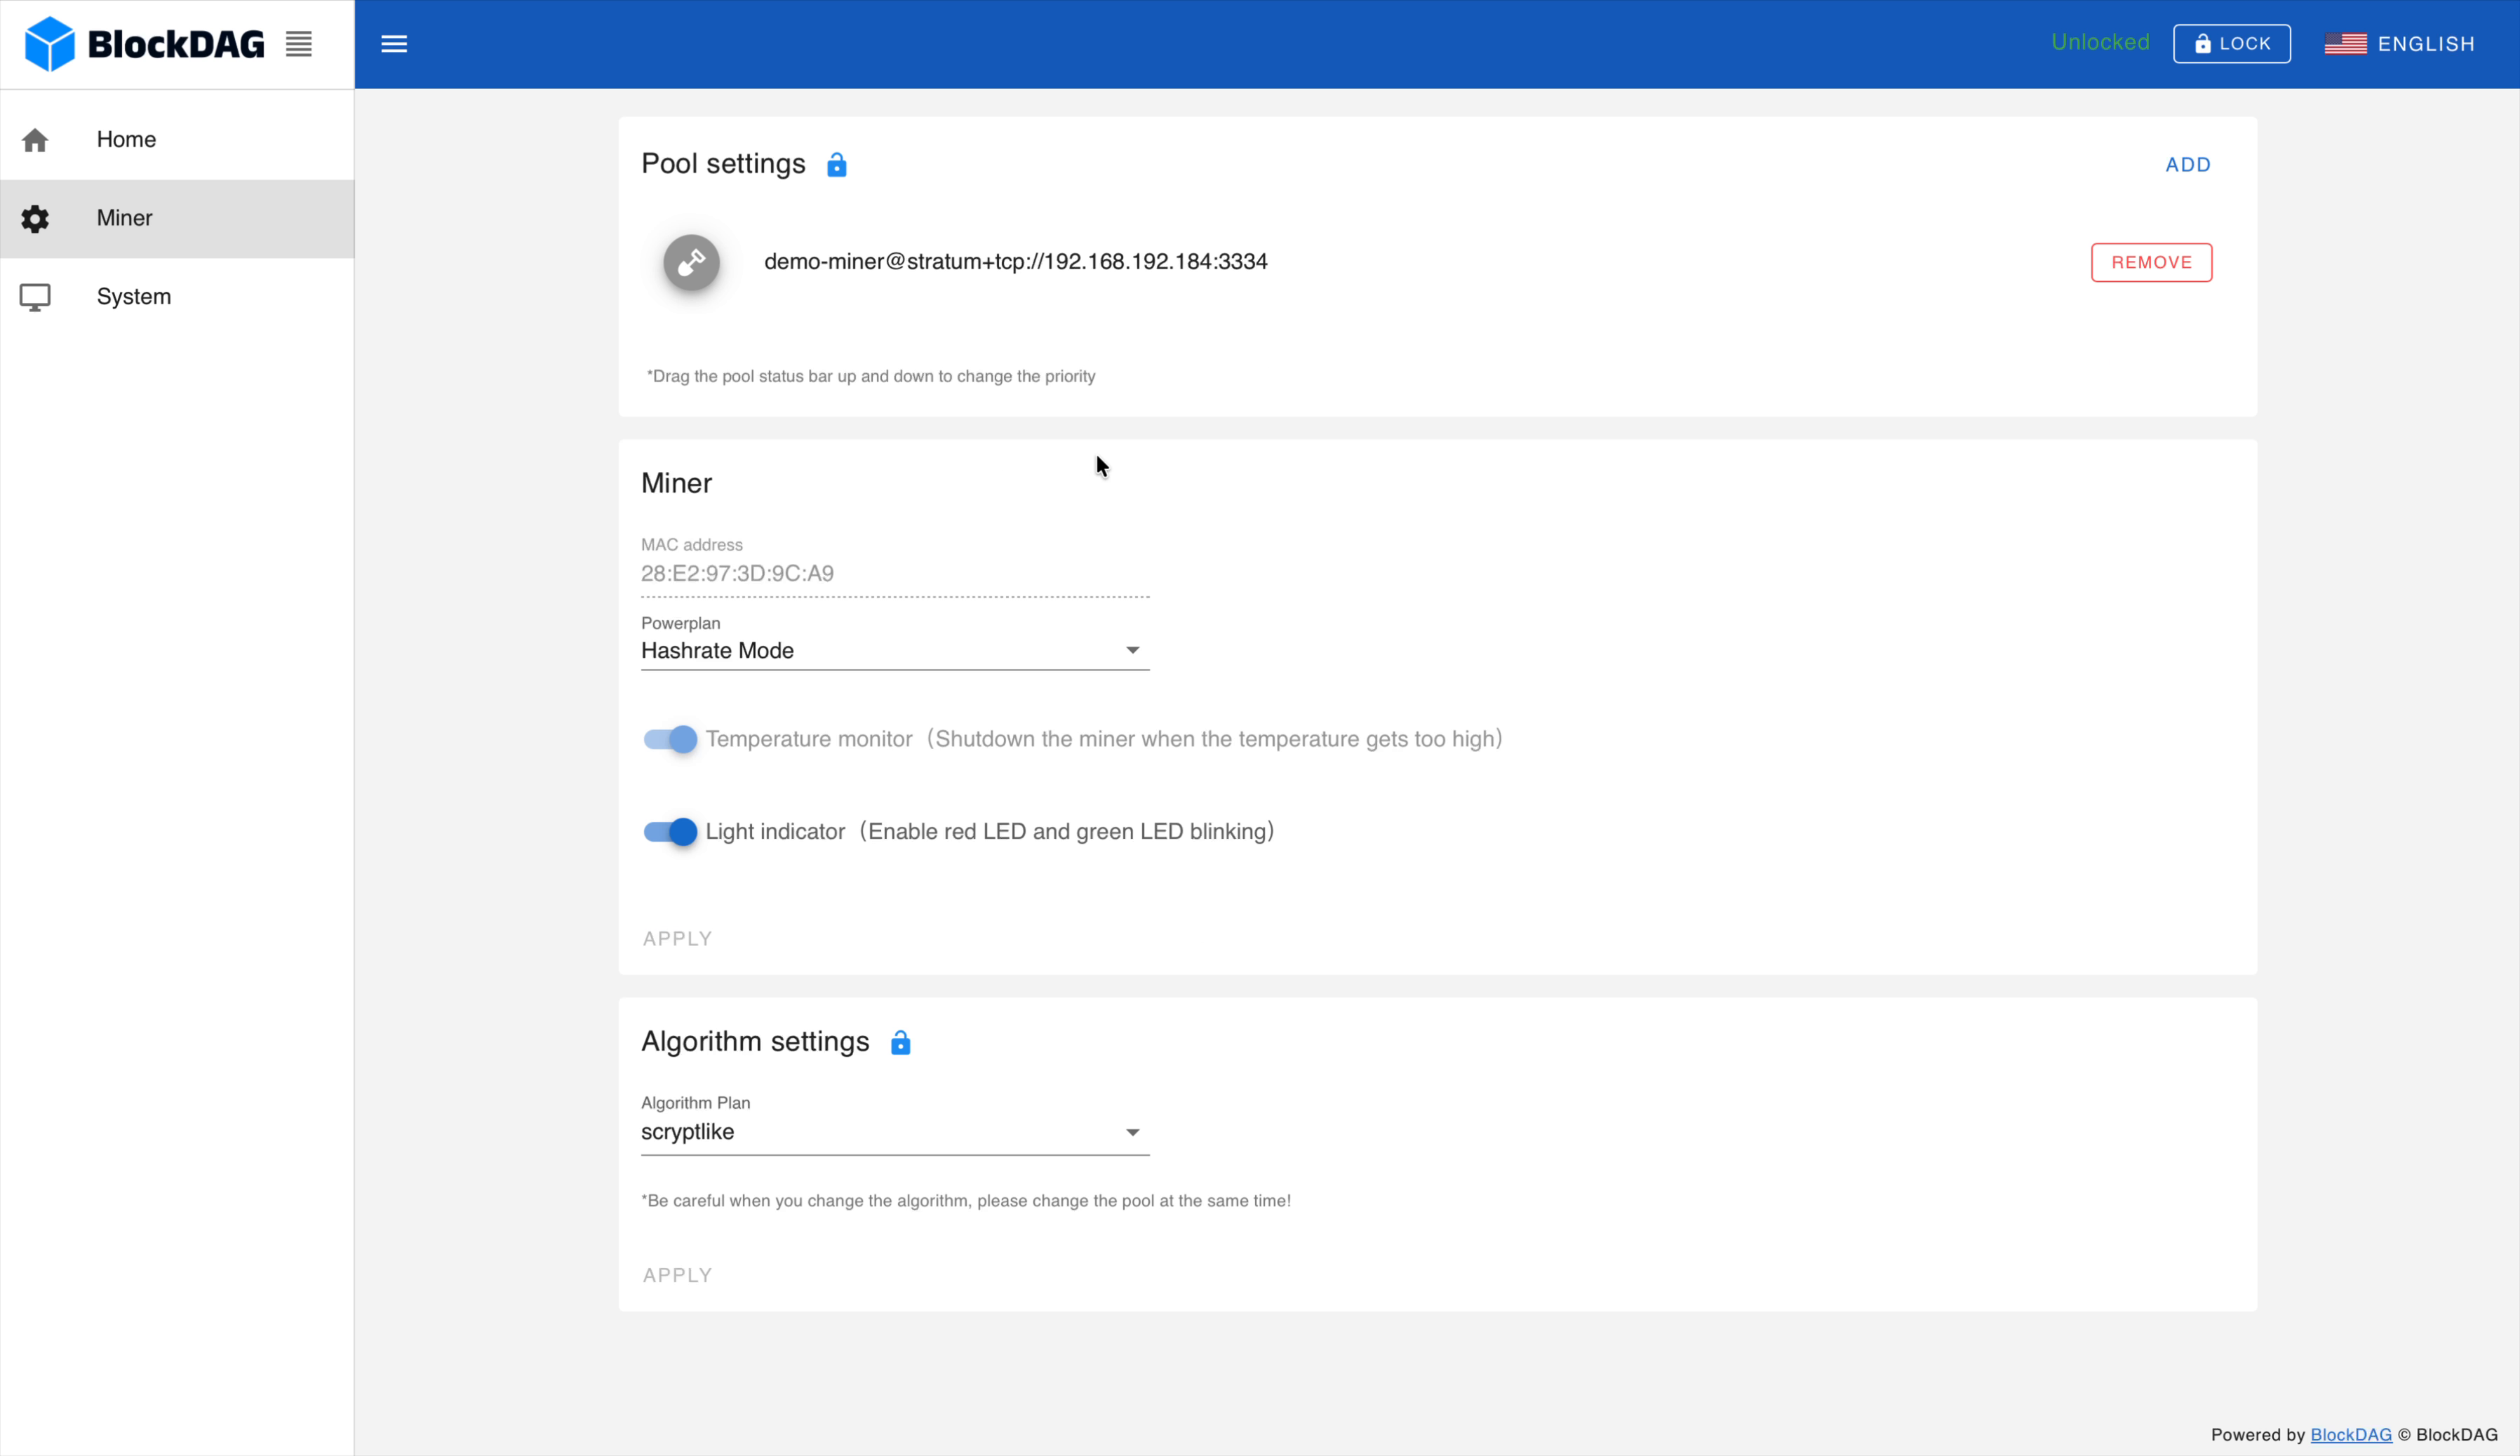This screenshot has height=1456, width=2520.
Task: Disable the Temperature monitor toggle
Action: click(x=668, y=739)
